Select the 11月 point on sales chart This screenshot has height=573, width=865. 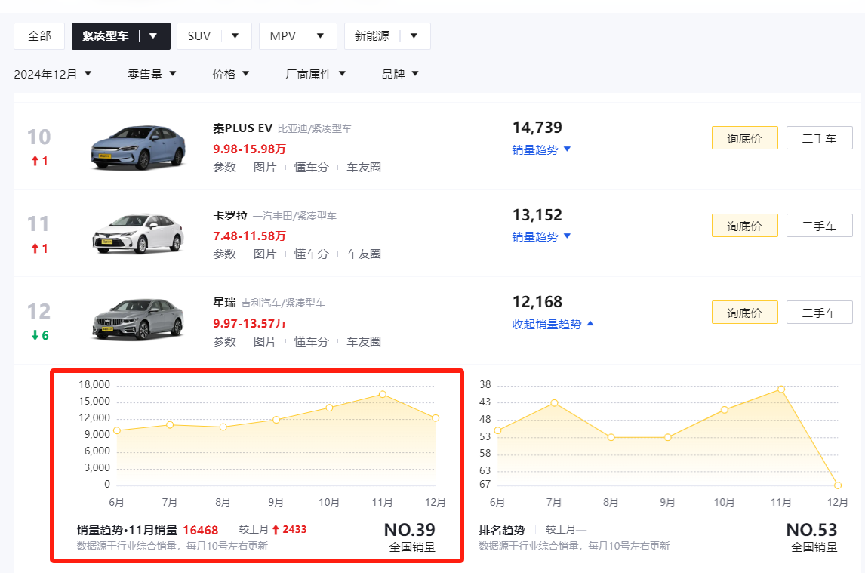point(382,394)
